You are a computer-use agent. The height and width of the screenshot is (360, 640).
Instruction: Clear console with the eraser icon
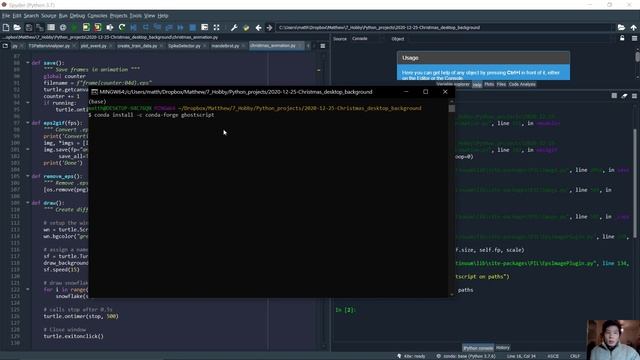(x=624, y=96)
